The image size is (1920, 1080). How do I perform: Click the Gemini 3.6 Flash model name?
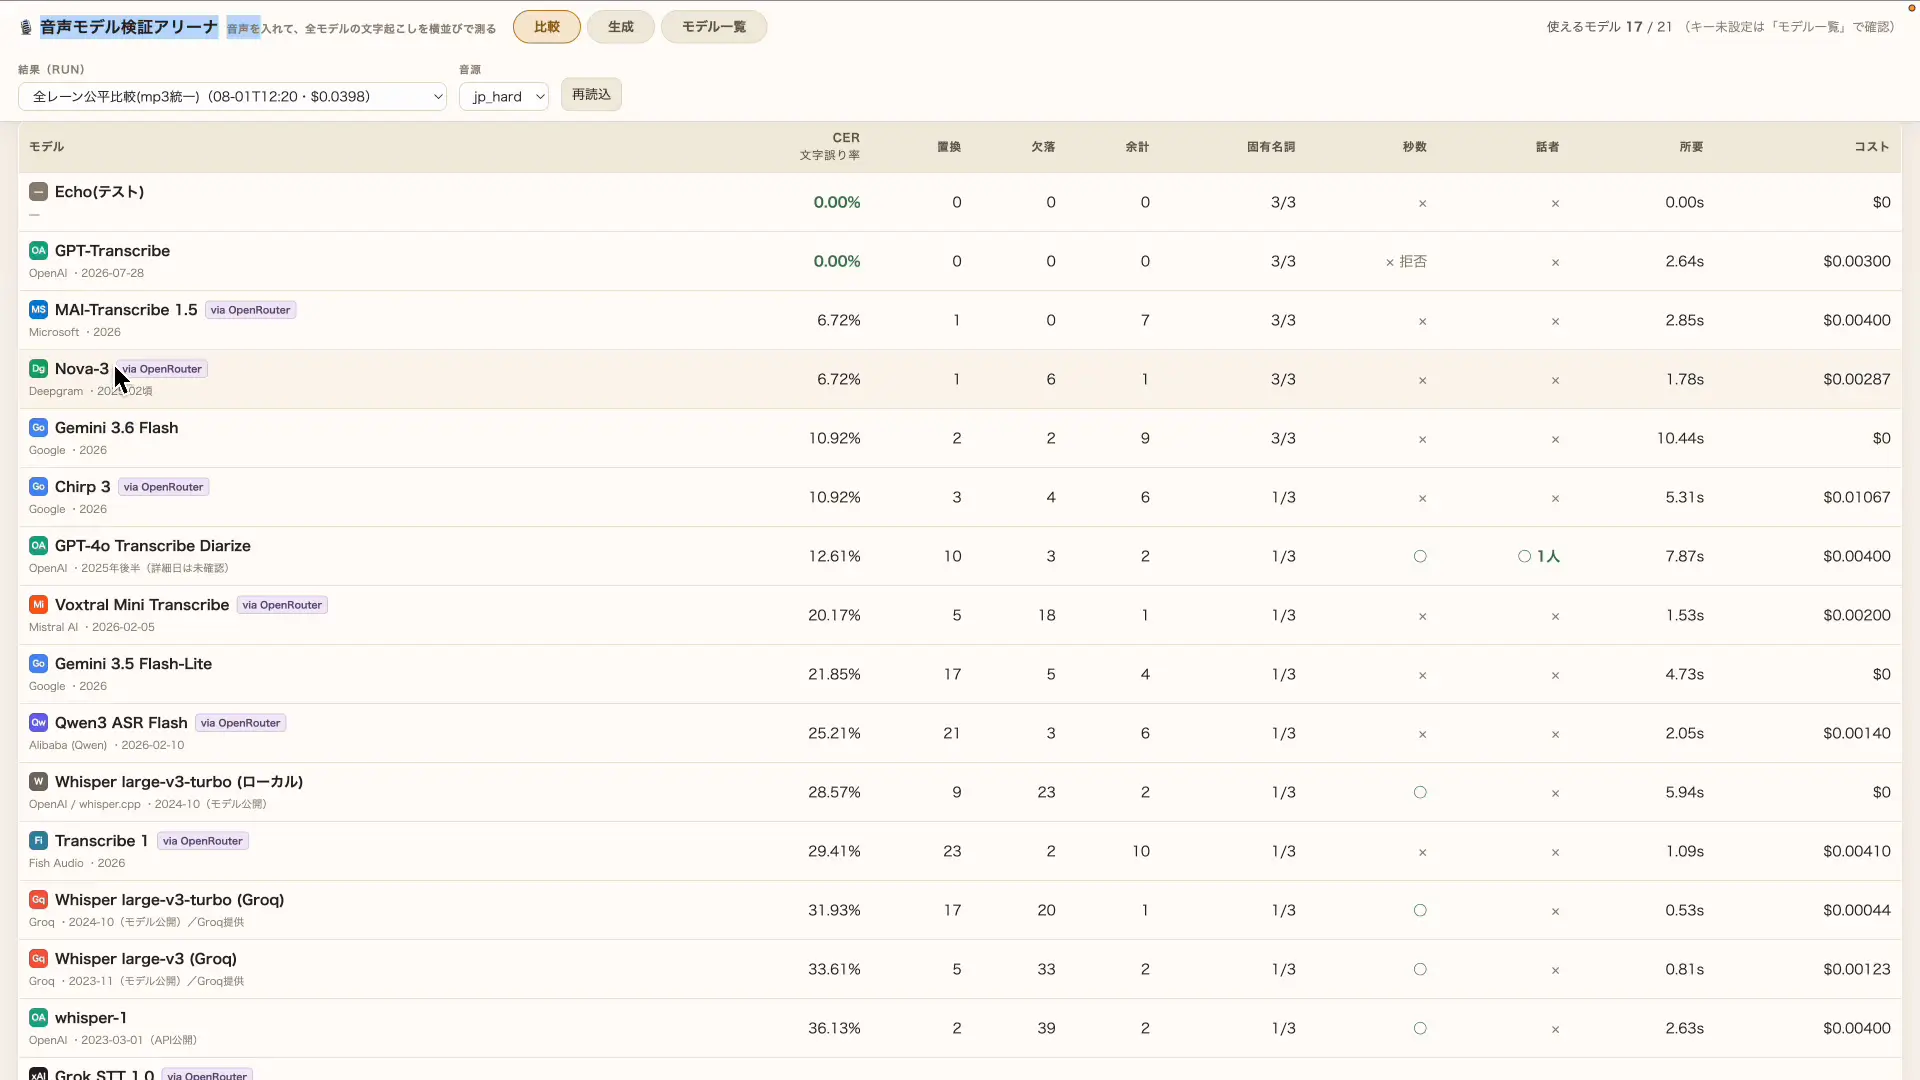click(117, 428)
